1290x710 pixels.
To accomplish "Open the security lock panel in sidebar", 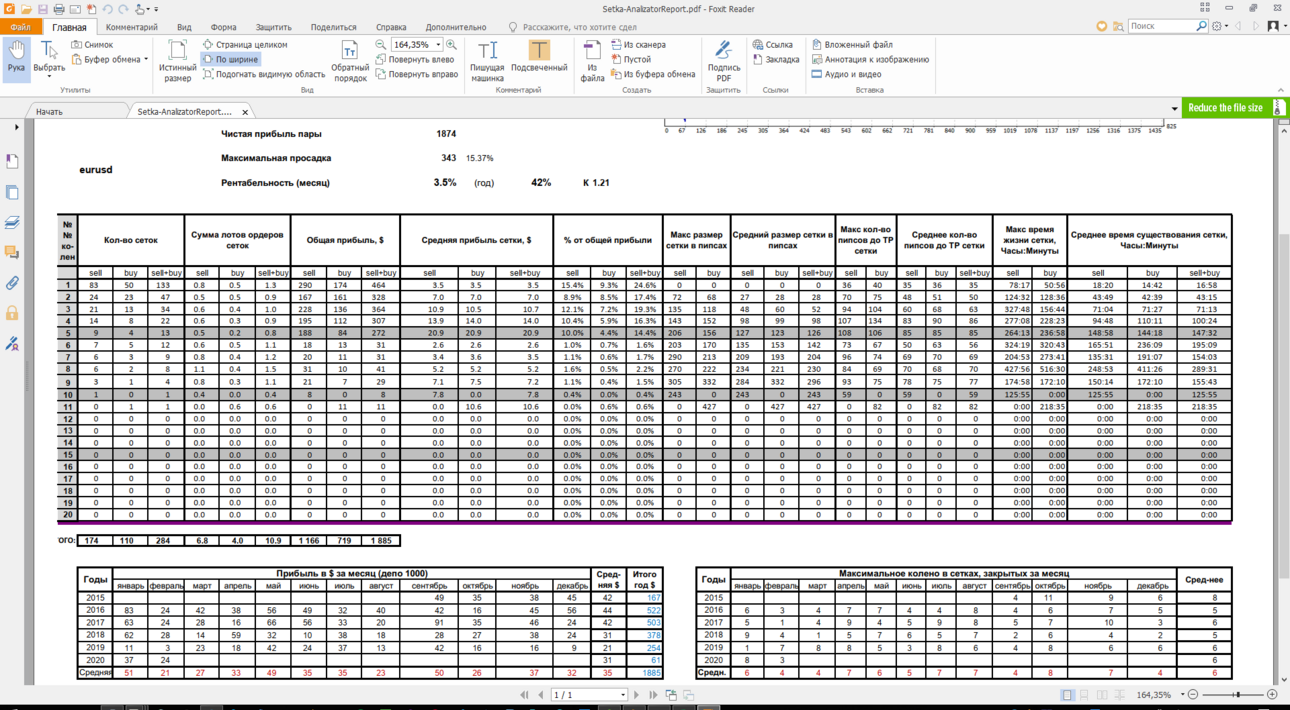I will (x=13, y=313).
